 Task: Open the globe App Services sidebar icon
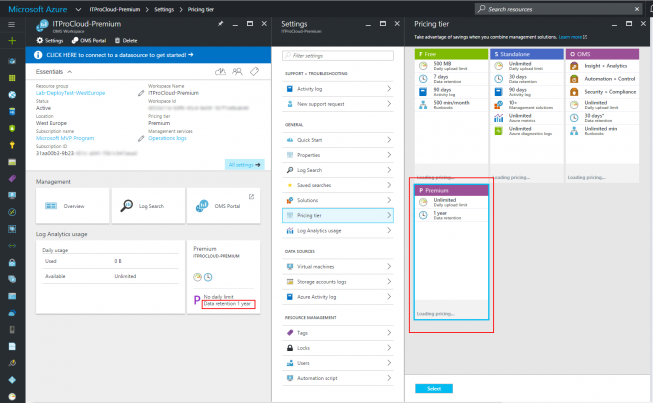click(12, 95)
